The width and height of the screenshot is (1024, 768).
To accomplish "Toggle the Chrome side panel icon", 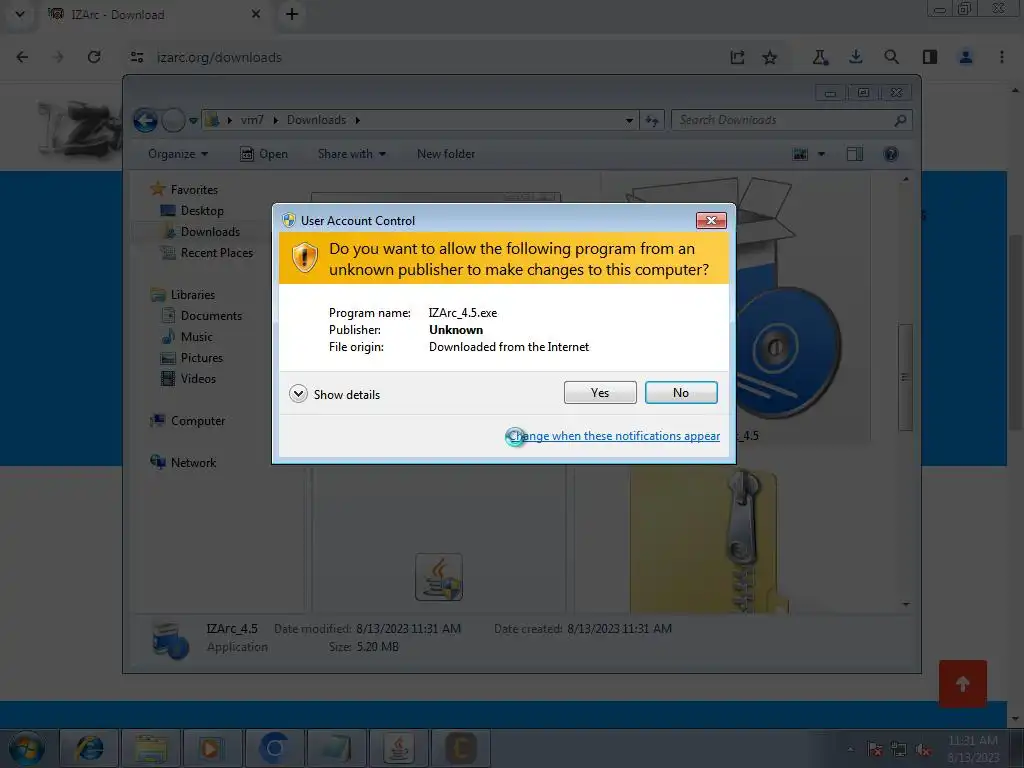I will (930, 57).
